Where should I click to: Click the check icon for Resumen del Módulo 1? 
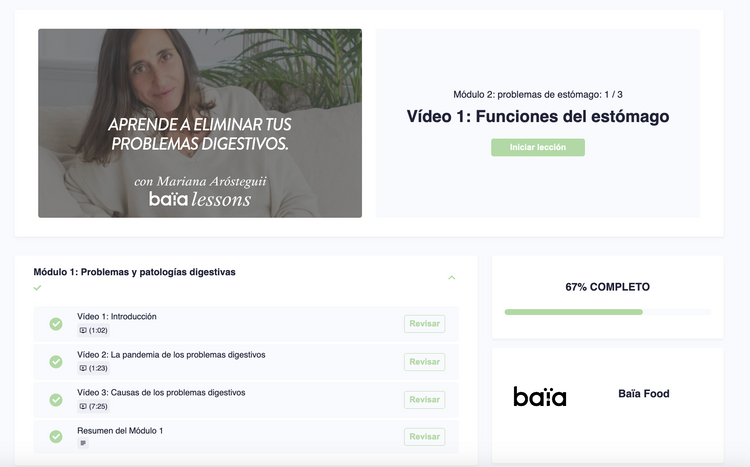point(56,437)
